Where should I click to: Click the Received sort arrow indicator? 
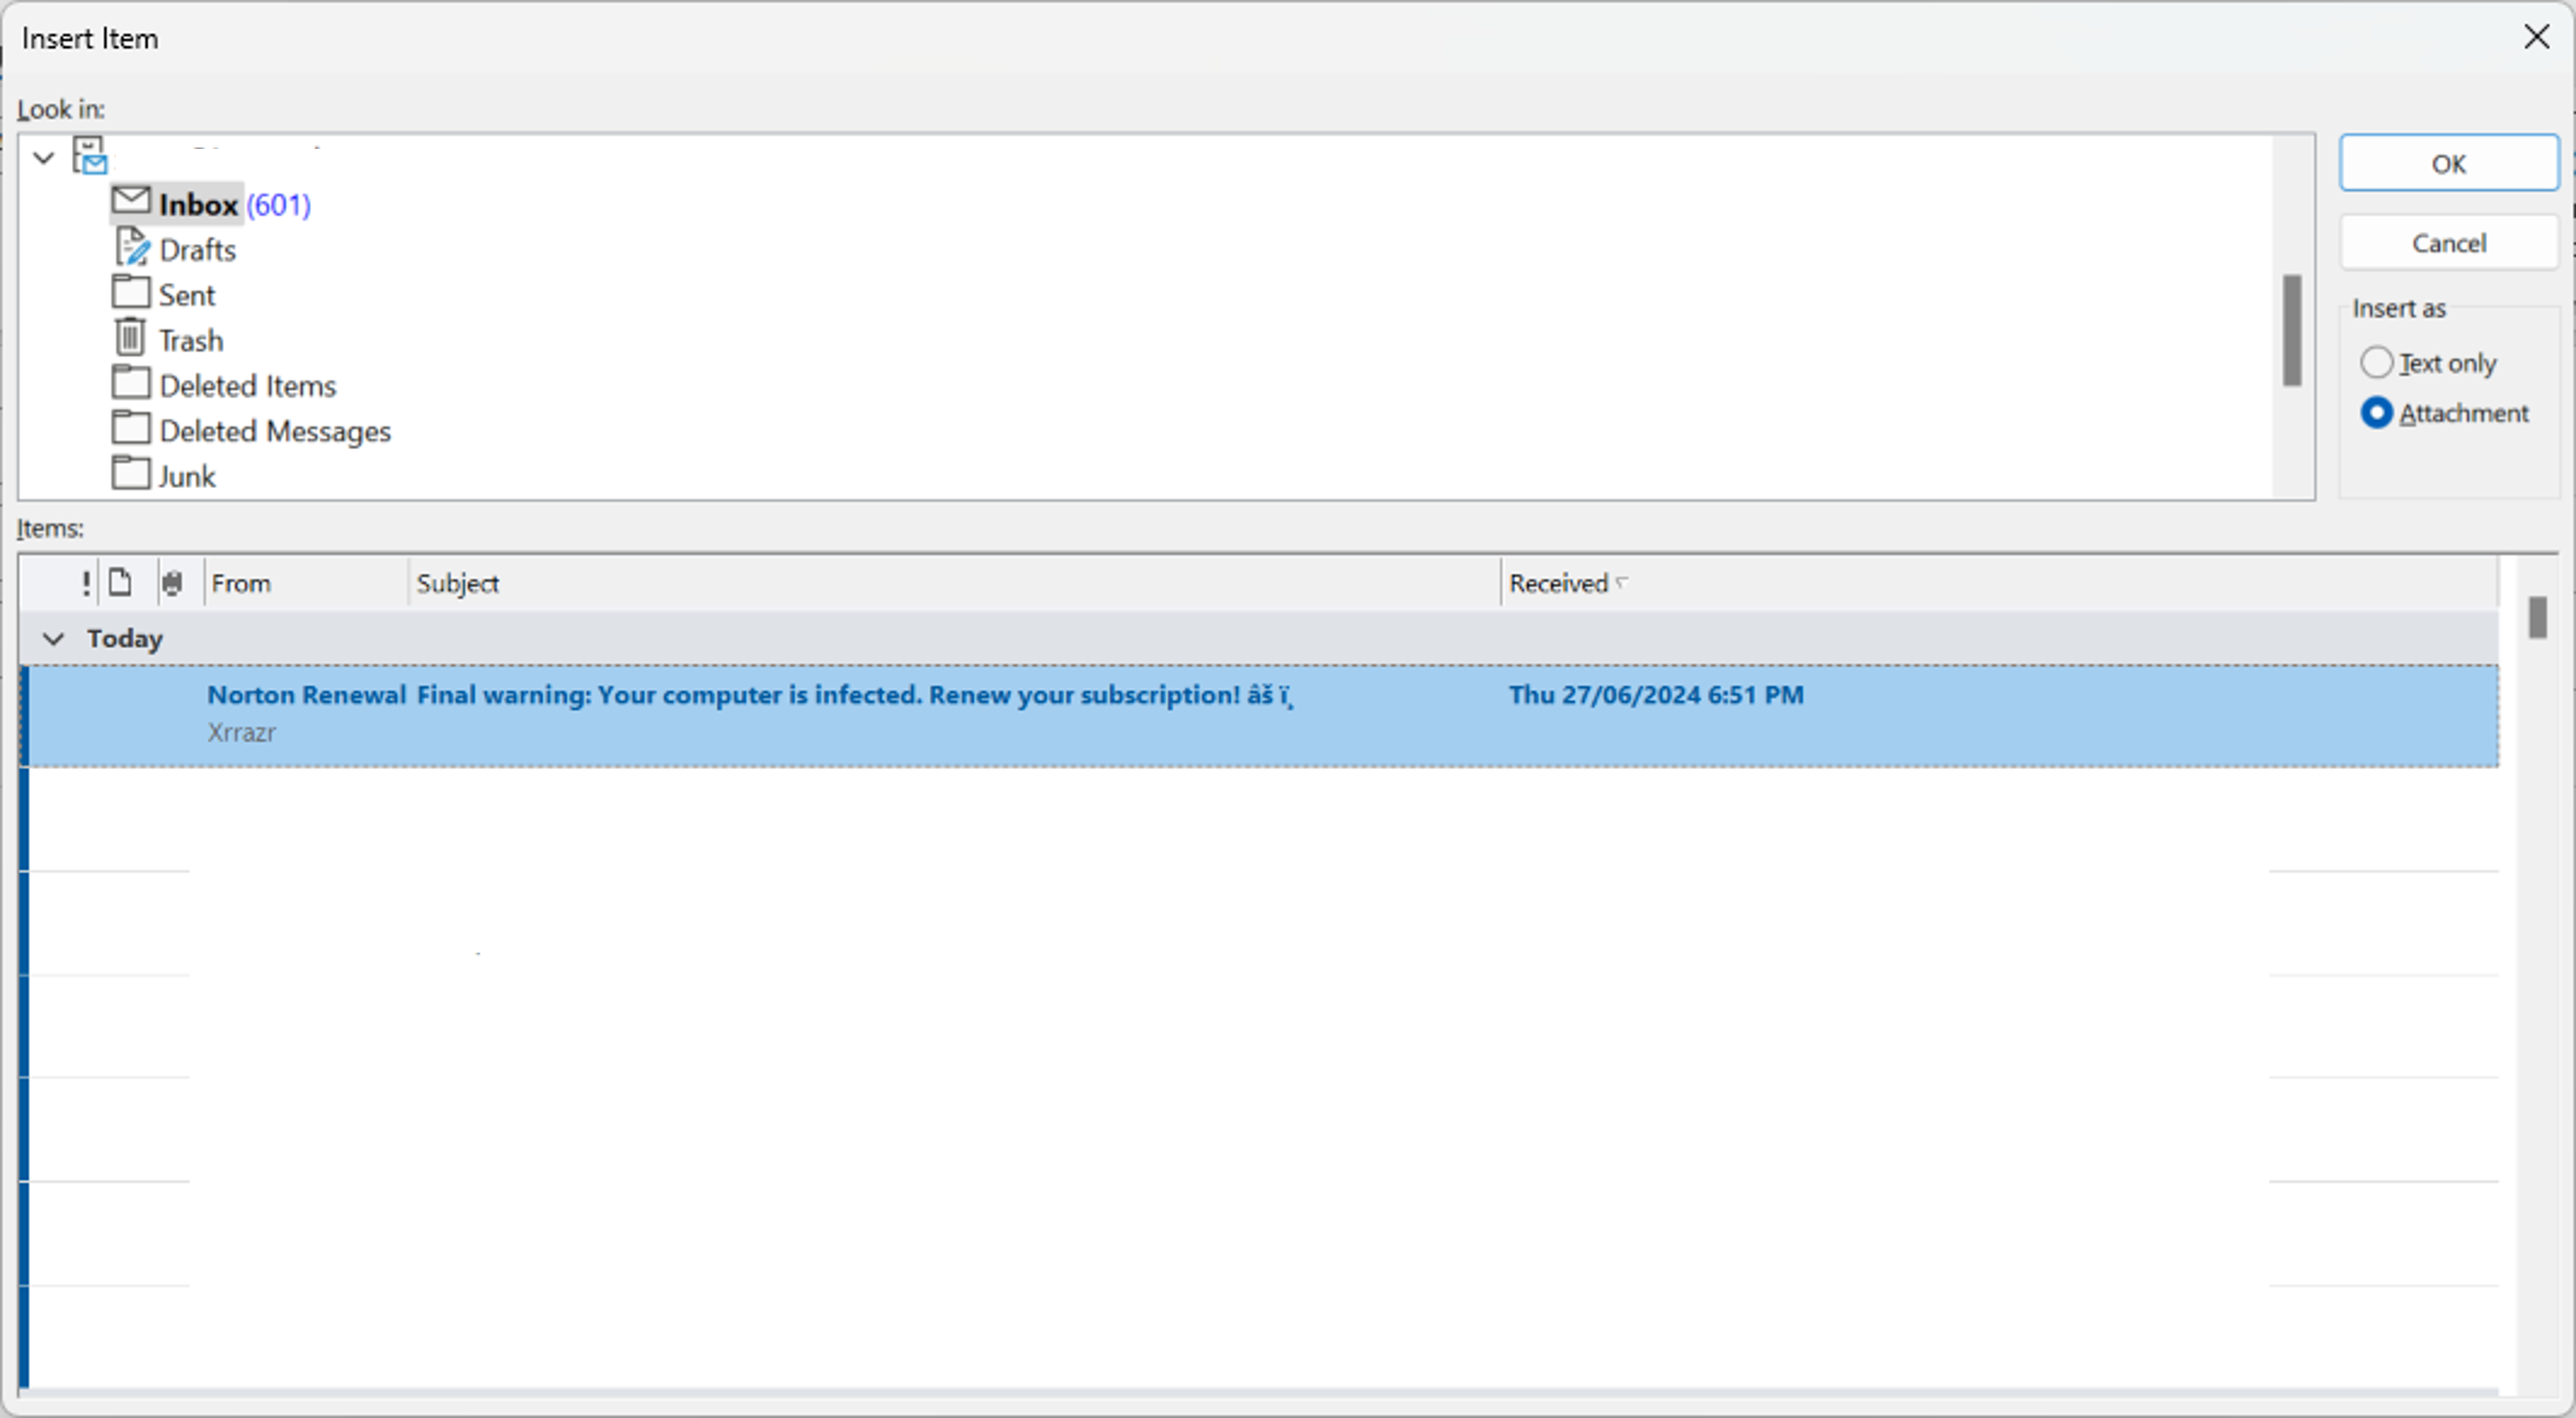[1621, 582]
